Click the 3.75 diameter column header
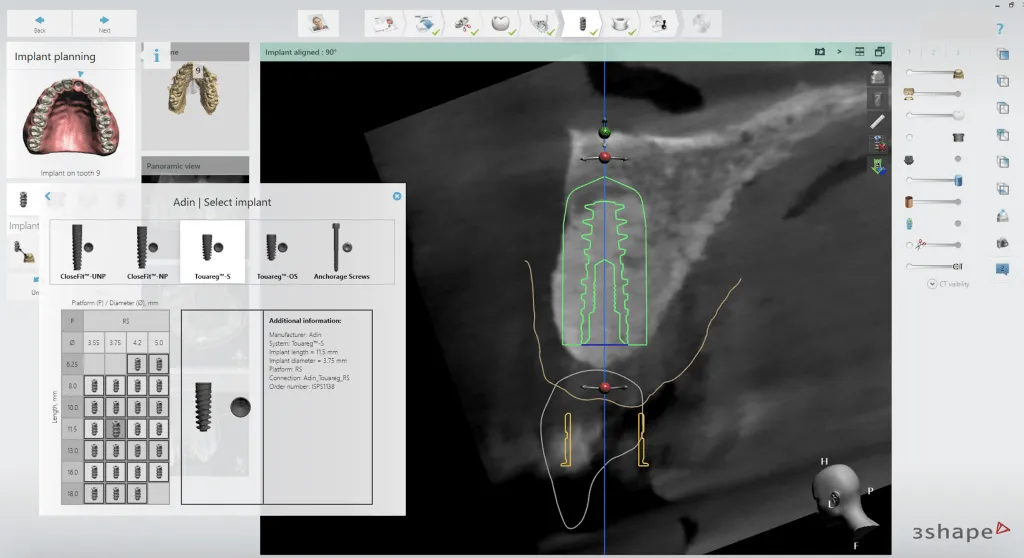This screenshot has width=1024, height=558. (x=116, y=342)
